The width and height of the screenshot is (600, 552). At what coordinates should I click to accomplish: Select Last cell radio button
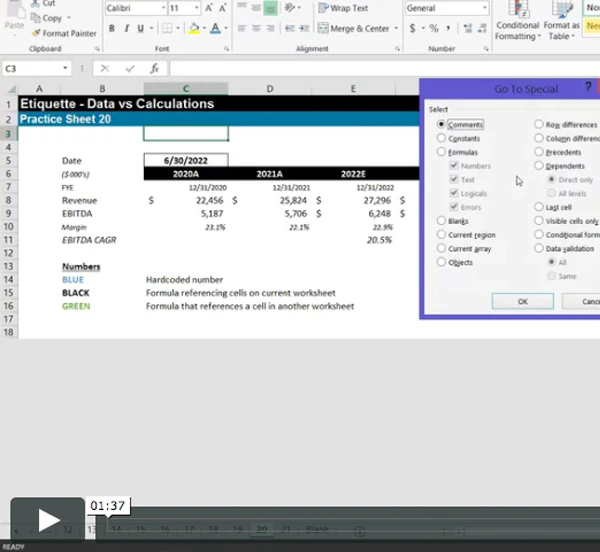[539, 207]
